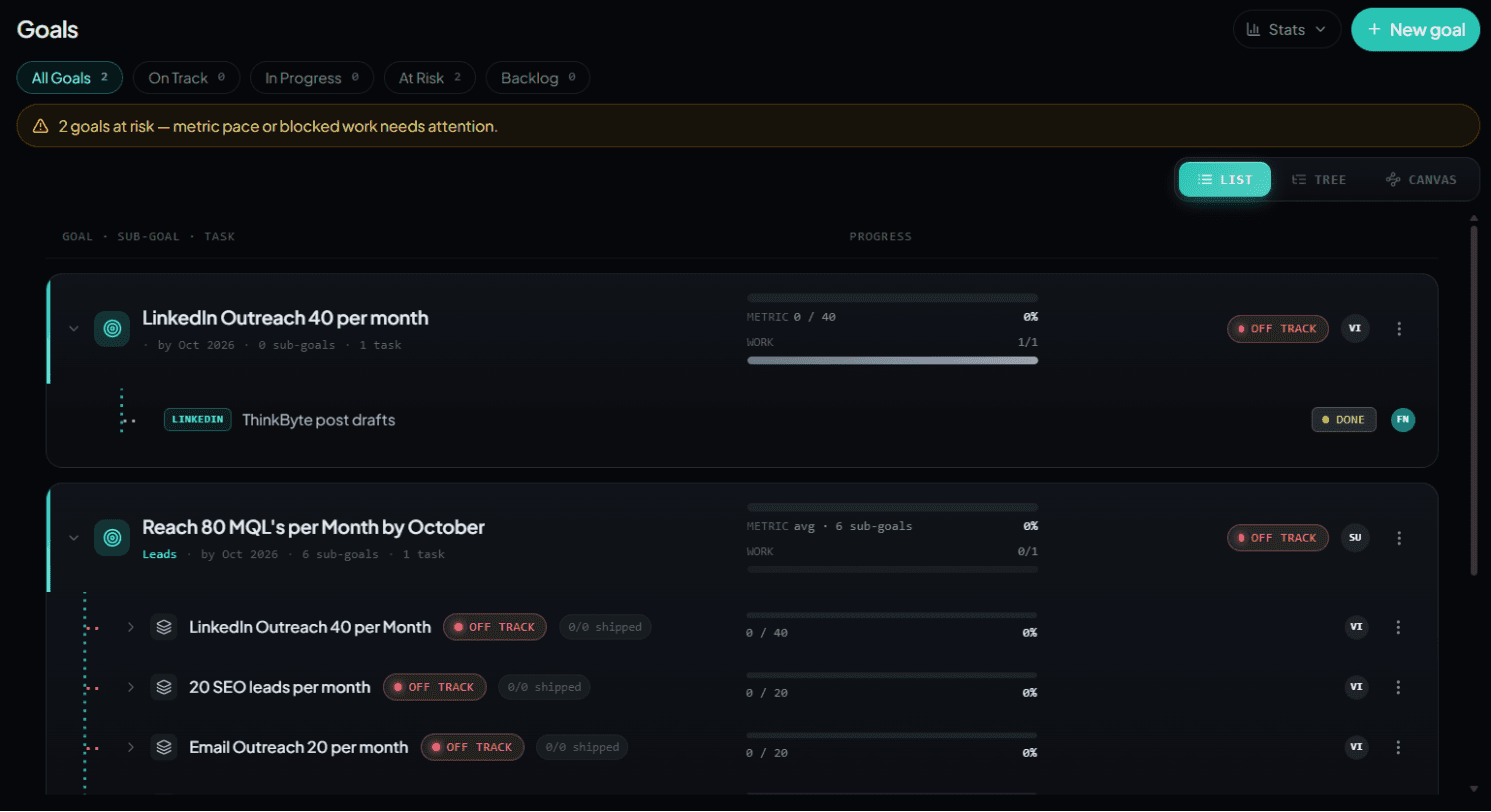This screenshot has height=812, width=1491.
Task: Open the three-dot menu for Email Outreach 20 per month
Action: (x=1398, y=747)
